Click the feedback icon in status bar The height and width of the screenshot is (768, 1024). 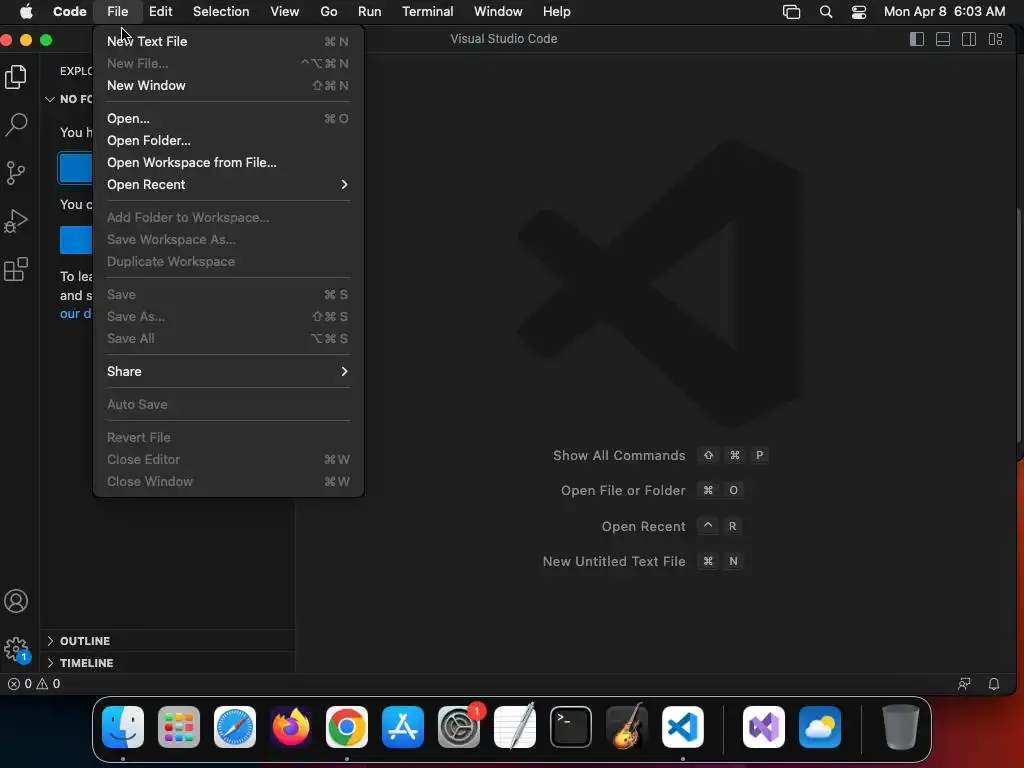point(964,684)
